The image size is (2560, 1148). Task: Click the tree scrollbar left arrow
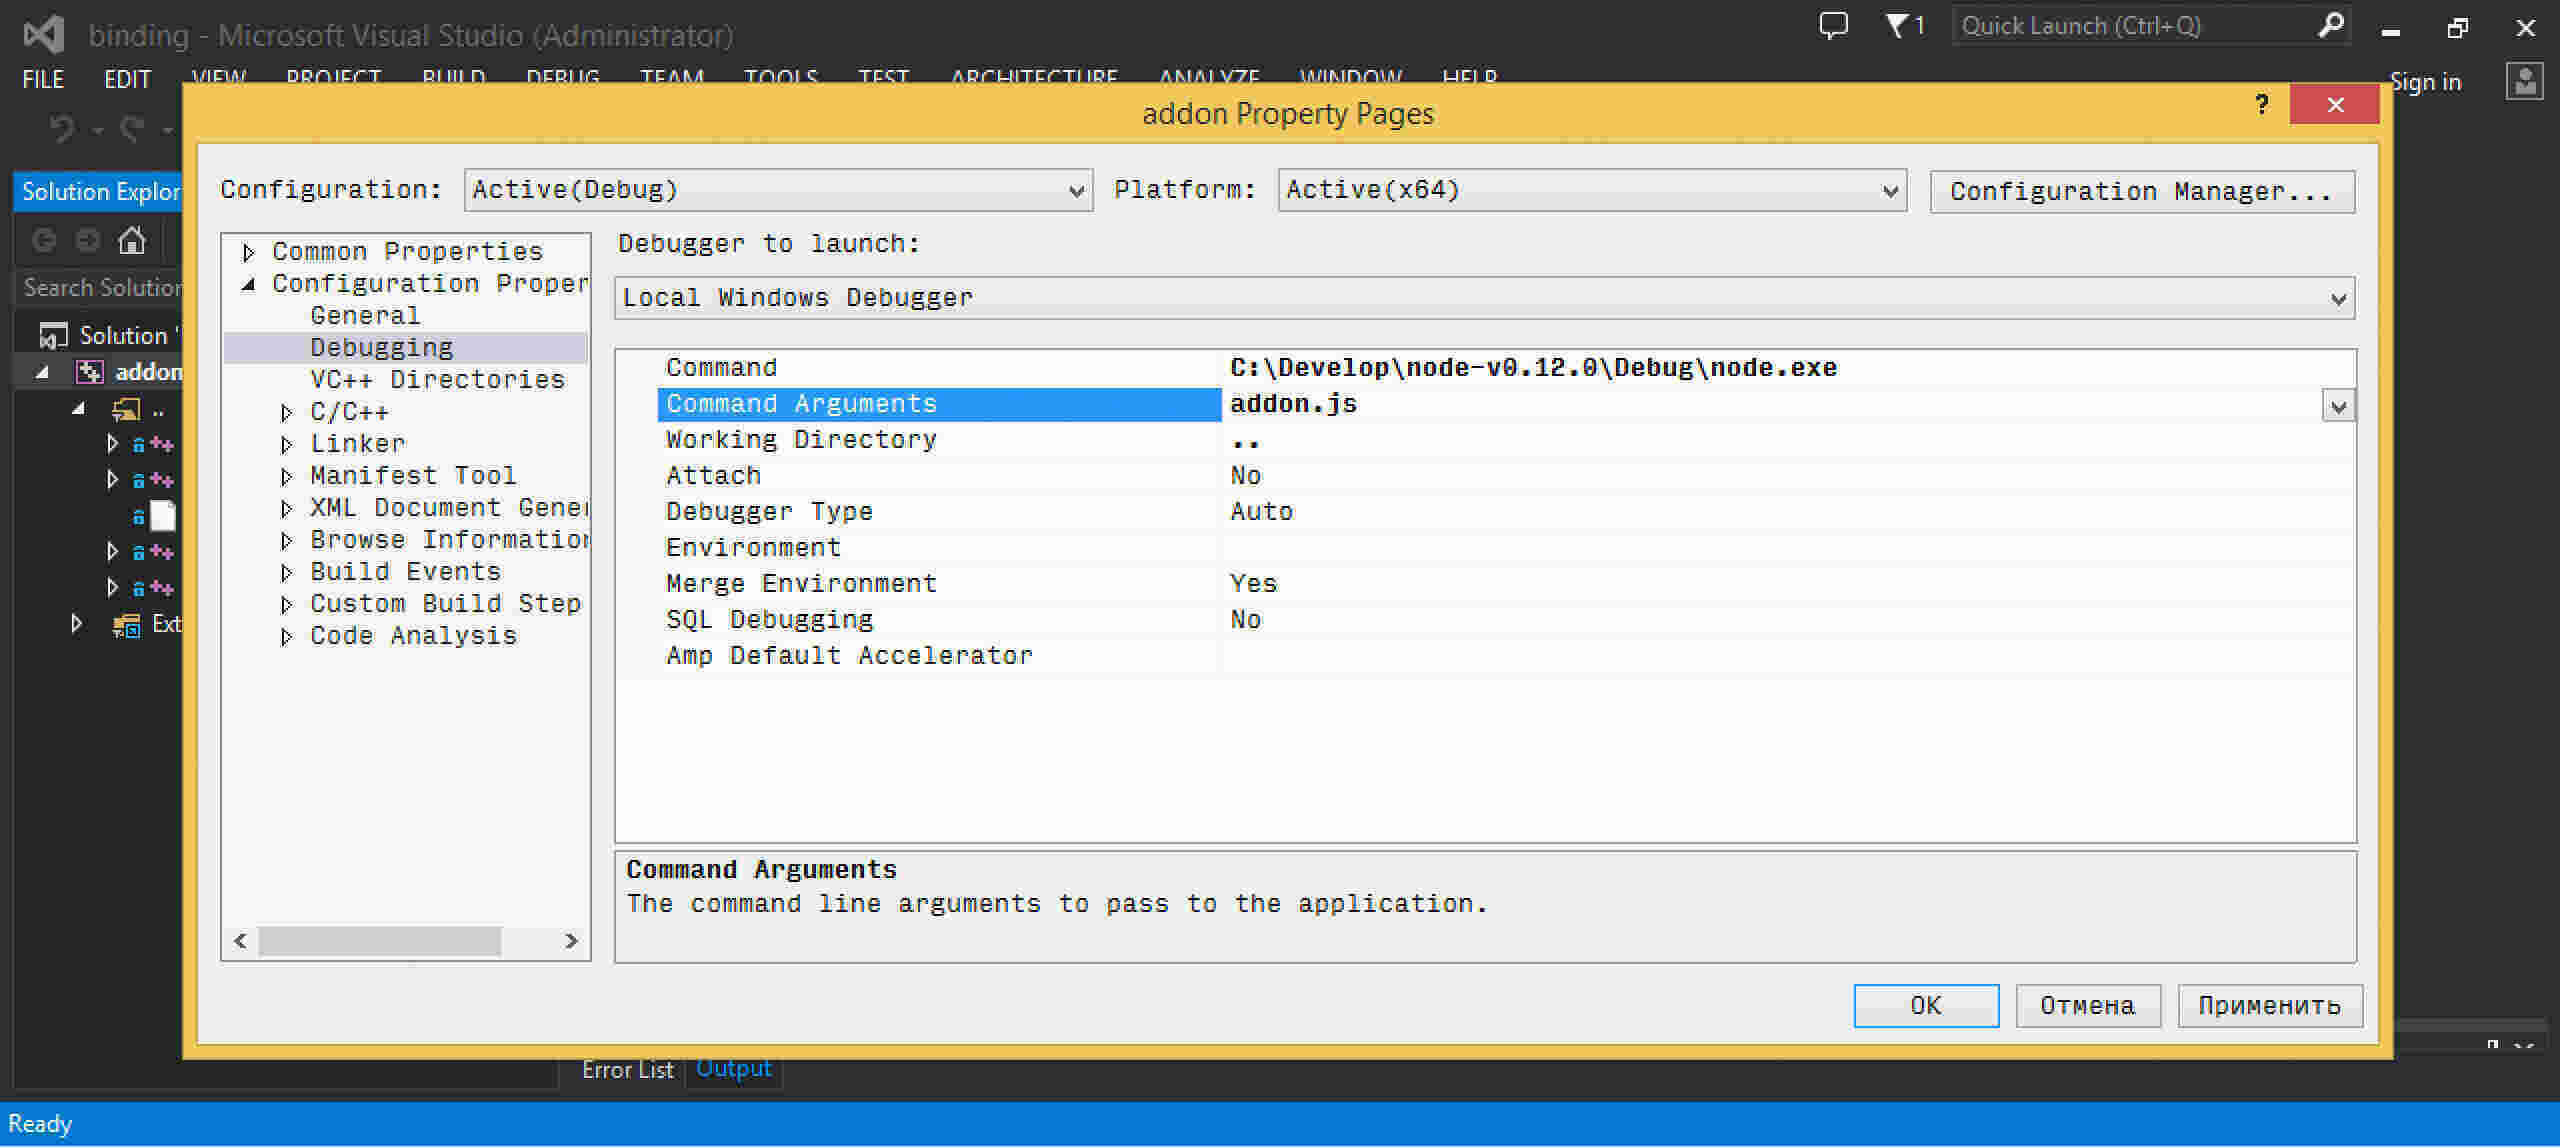coord(240,941)
